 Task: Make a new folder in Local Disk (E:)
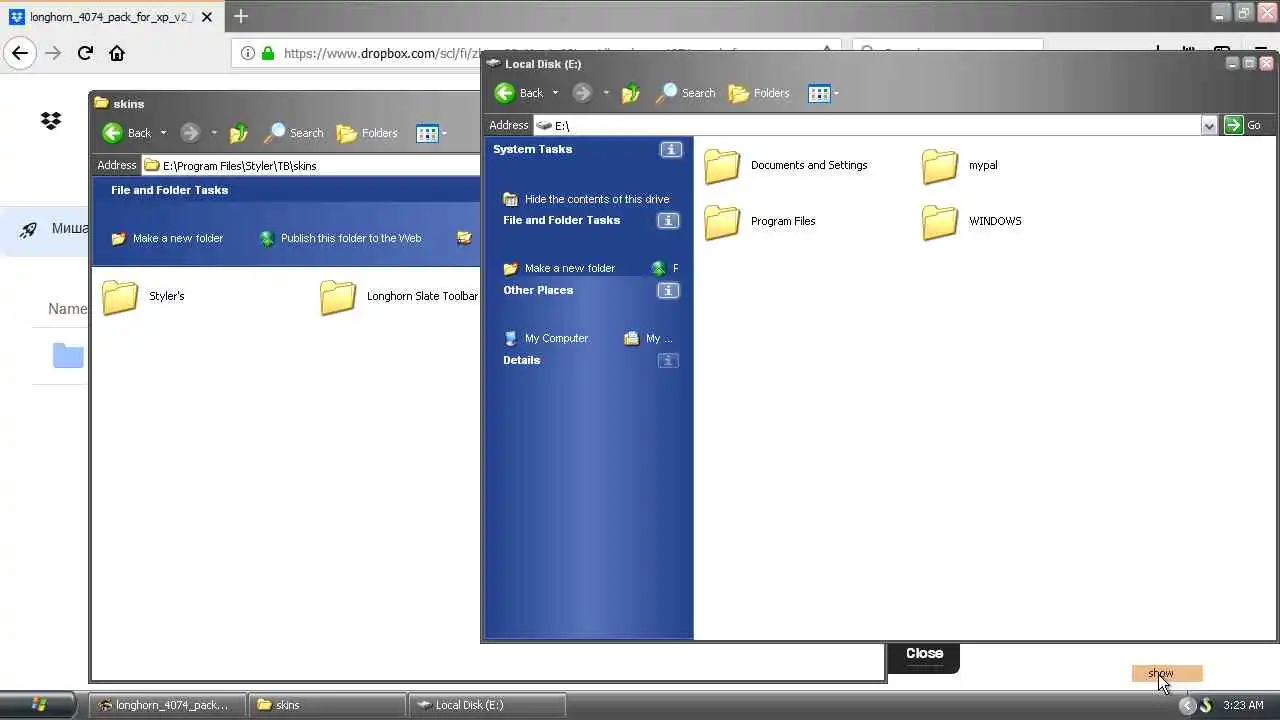click(559, 268)
